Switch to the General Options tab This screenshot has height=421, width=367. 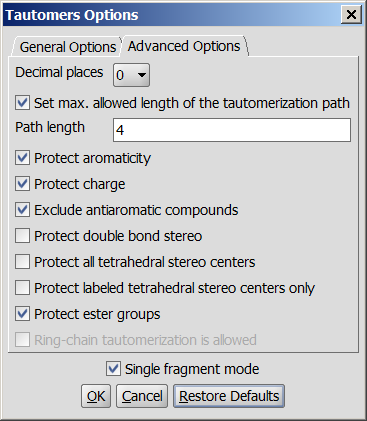pyautogui.click(x=68, y=47)
